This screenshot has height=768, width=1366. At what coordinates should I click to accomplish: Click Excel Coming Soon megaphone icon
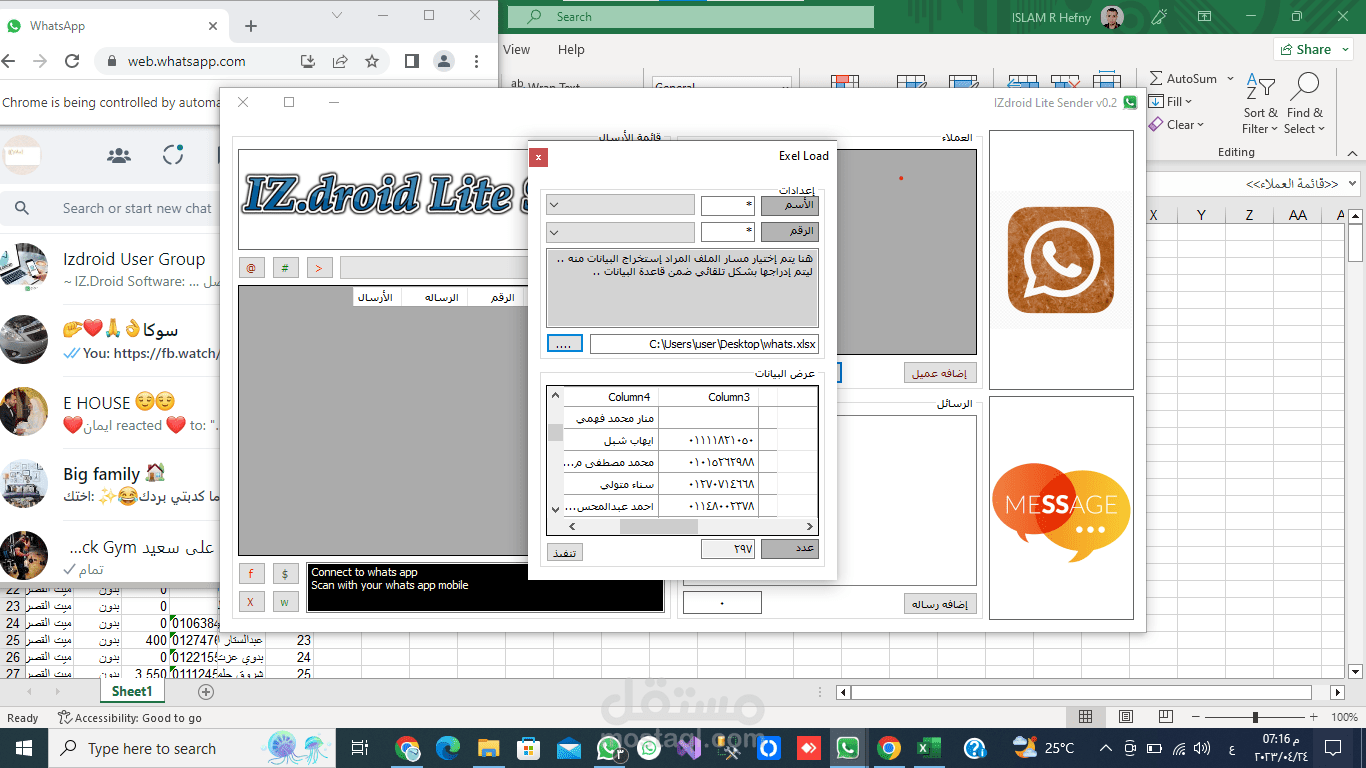pyautogui.click(x=1159, y=17)
